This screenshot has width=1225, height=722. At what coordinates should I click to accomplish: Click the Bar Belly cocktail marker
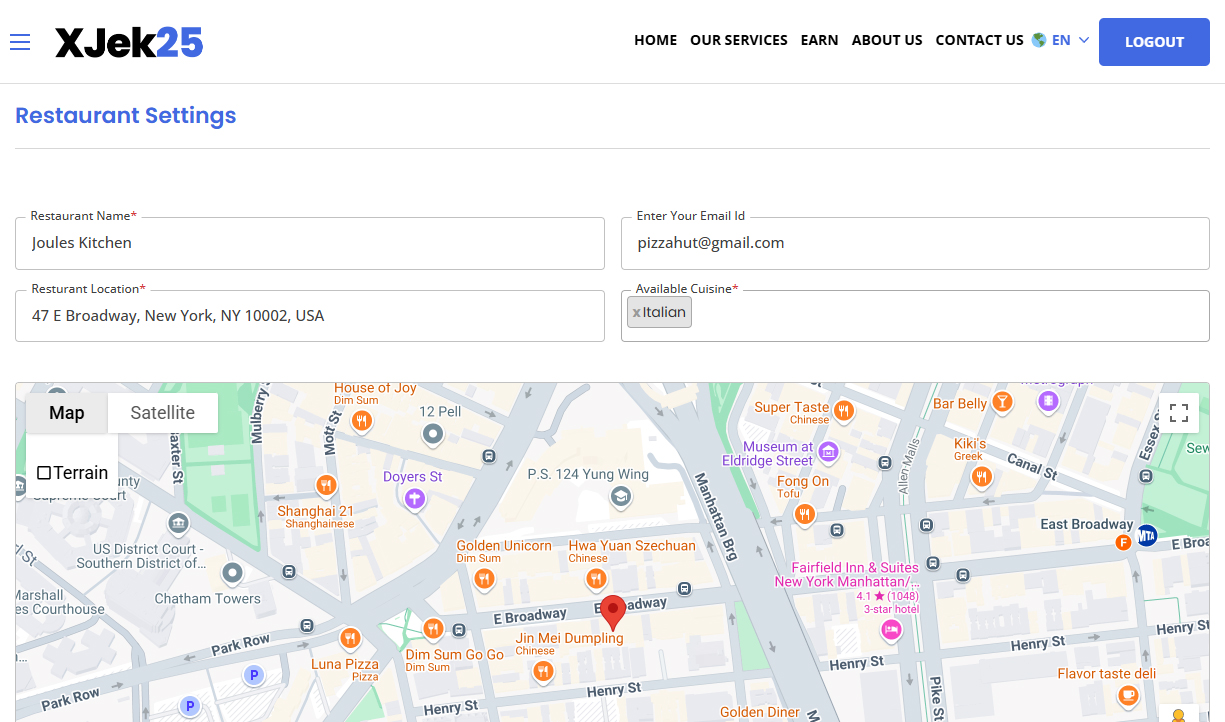click(1001, 402)
